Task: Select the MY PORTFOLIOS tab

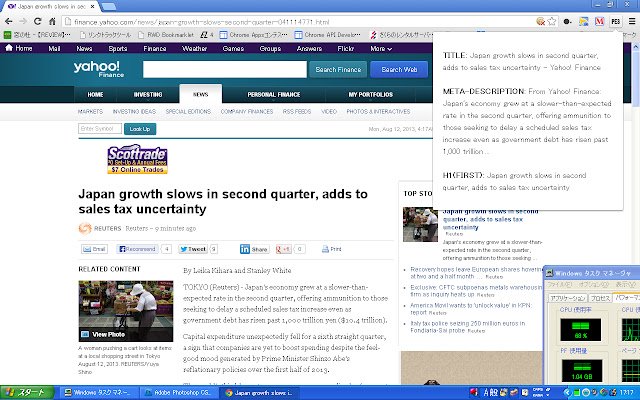Action: coord(371,94)
